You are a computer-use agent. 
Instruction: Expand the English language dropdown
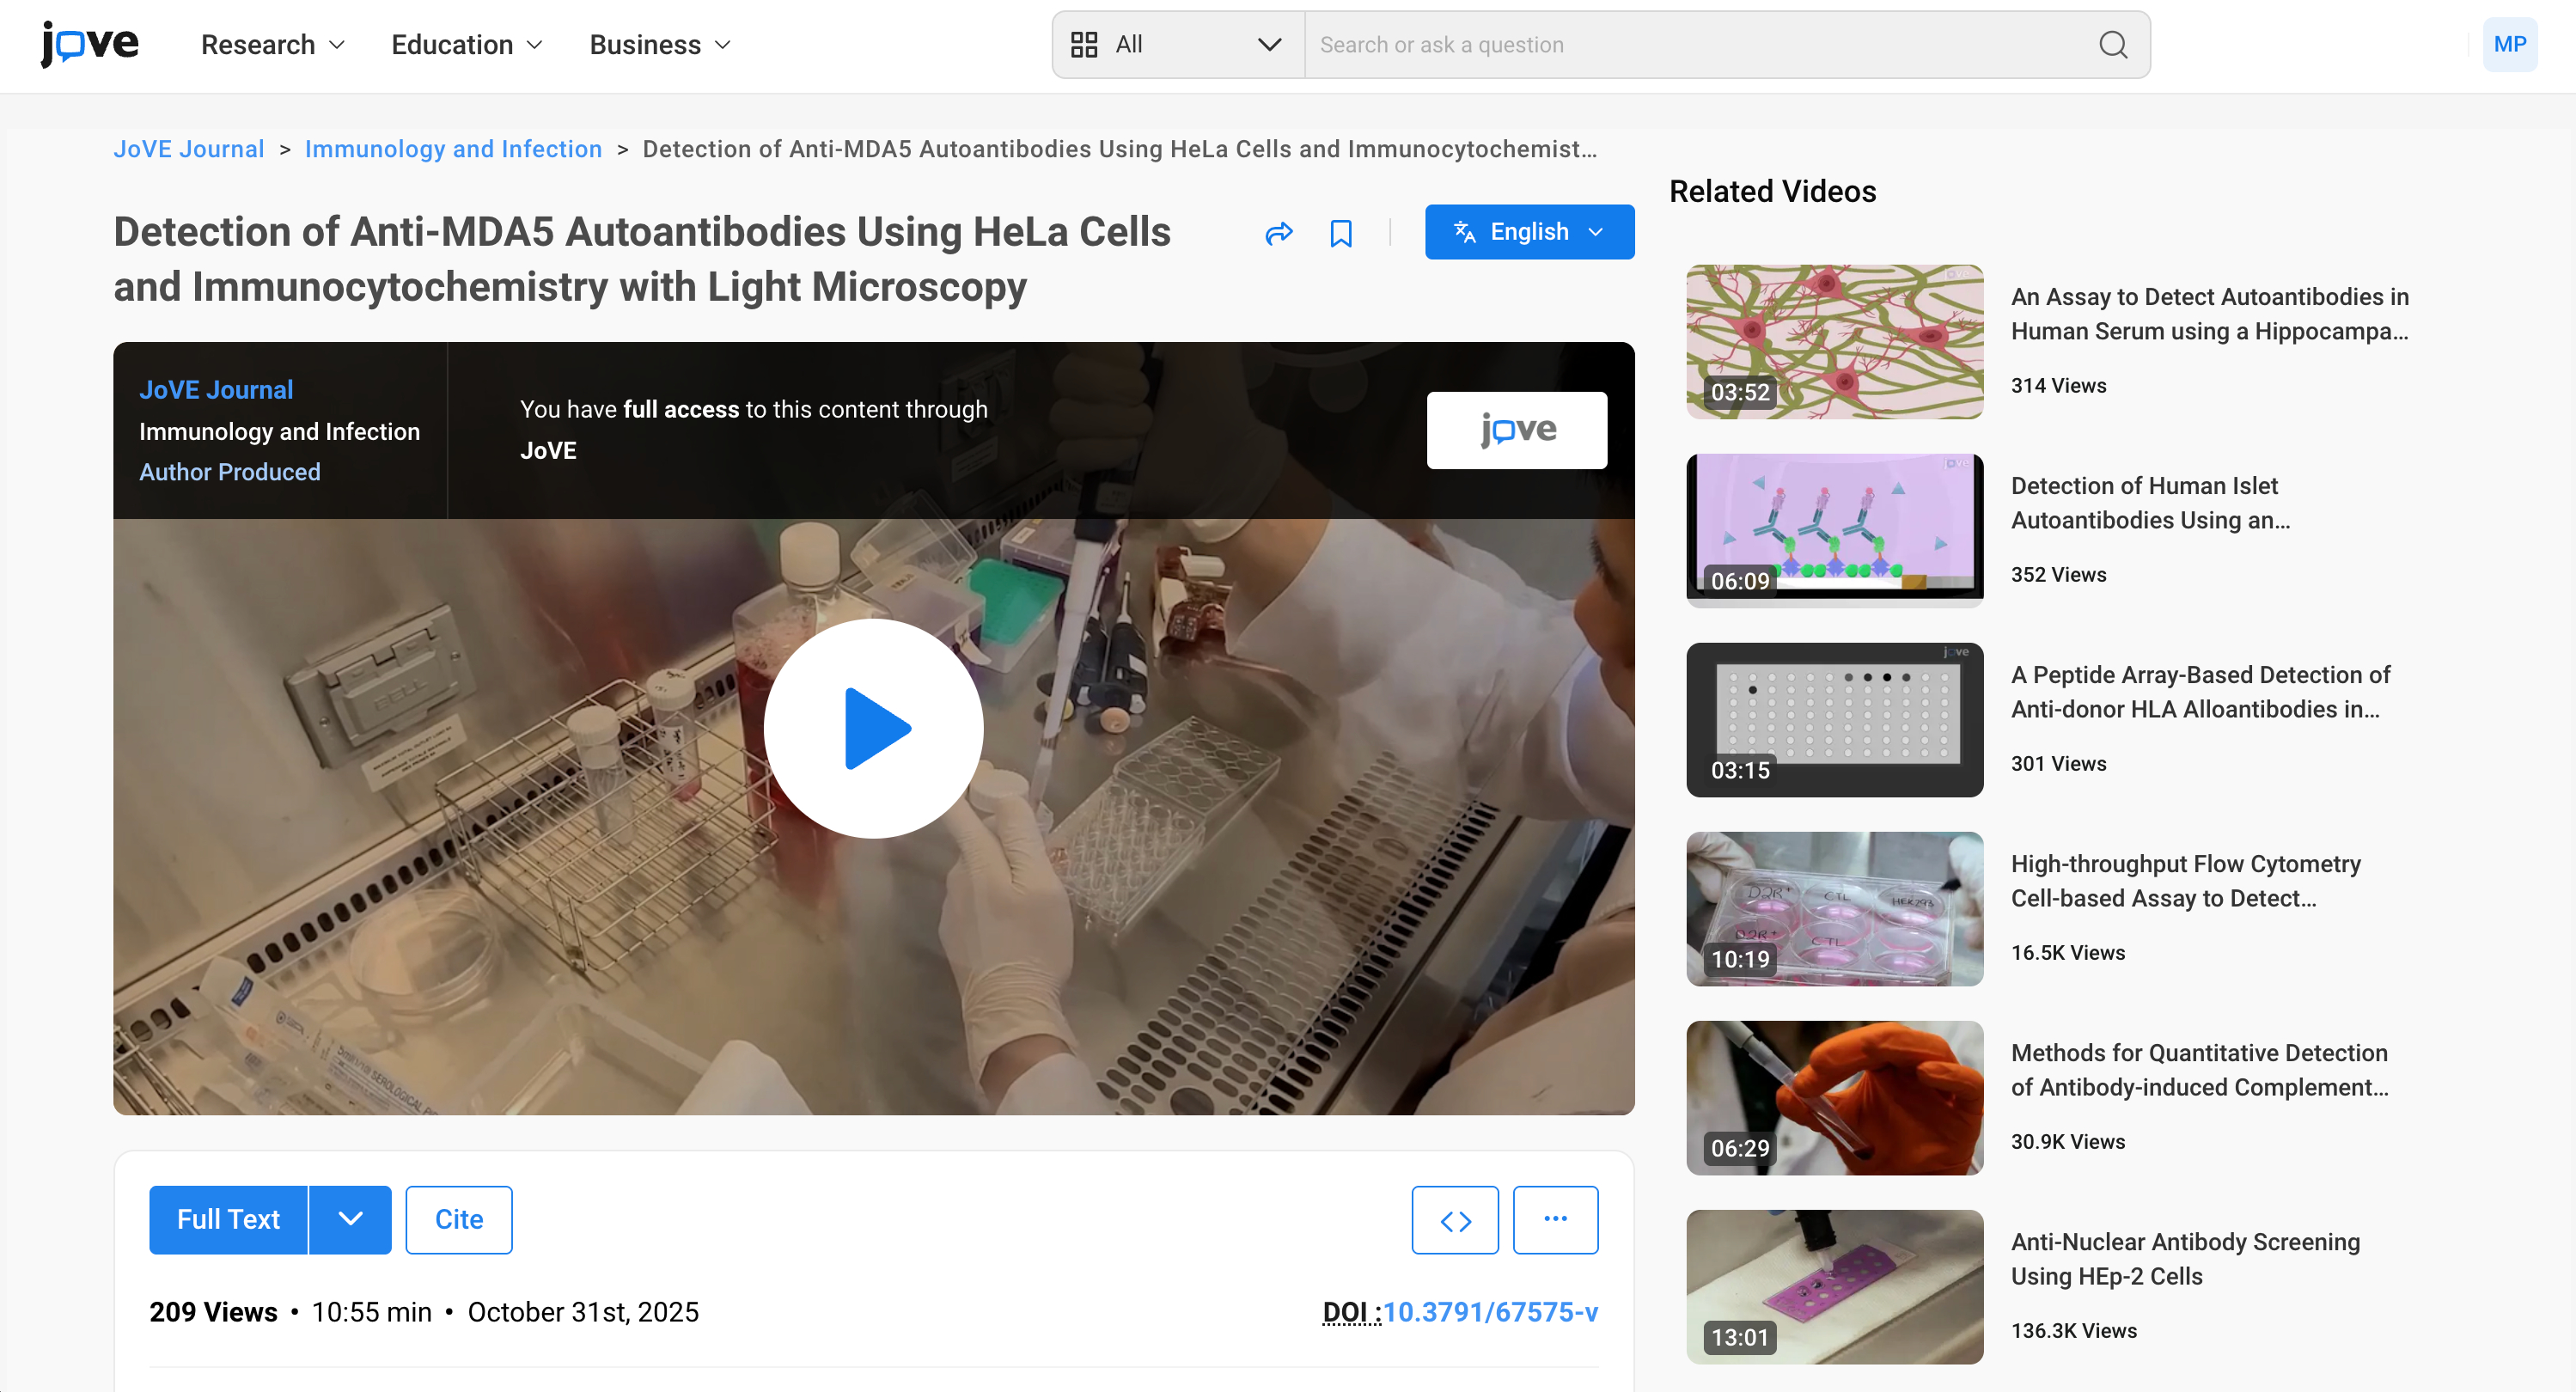[x=1529, y=232]
